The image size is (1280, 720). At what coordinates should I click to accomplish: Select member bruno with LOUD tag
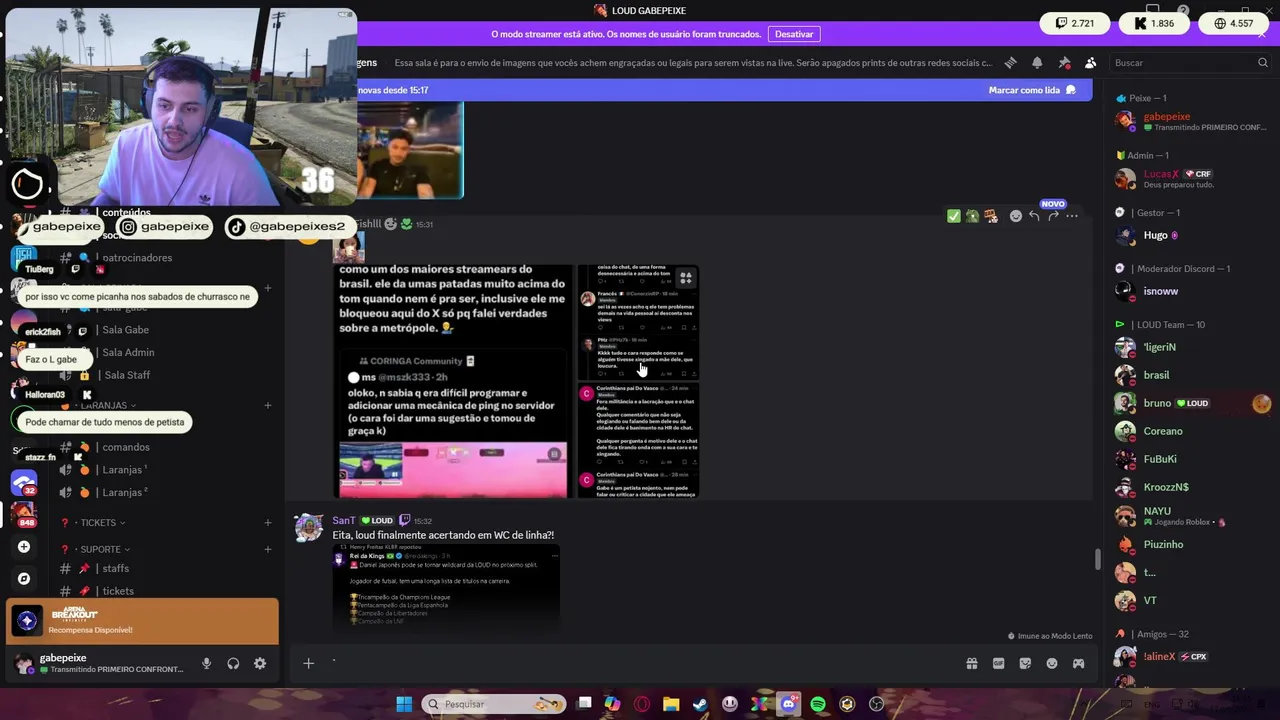(1190, 403)
